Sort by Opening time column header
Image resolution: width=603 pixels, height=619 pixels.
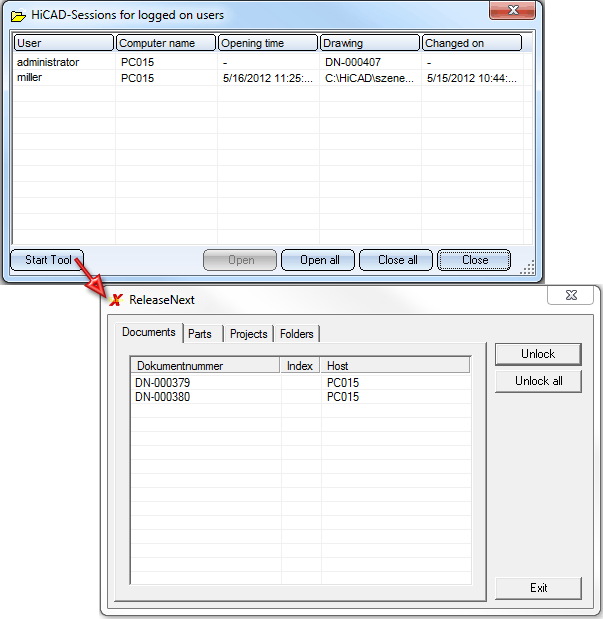[x=268, y=43]
